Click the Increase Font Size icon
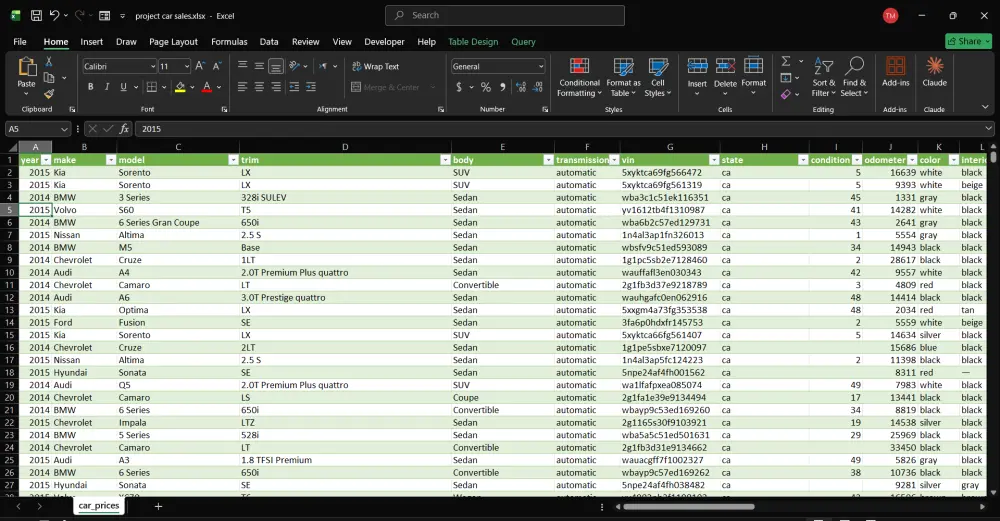The width and height of the screenshot is (1000, 521). click(200, 66)
